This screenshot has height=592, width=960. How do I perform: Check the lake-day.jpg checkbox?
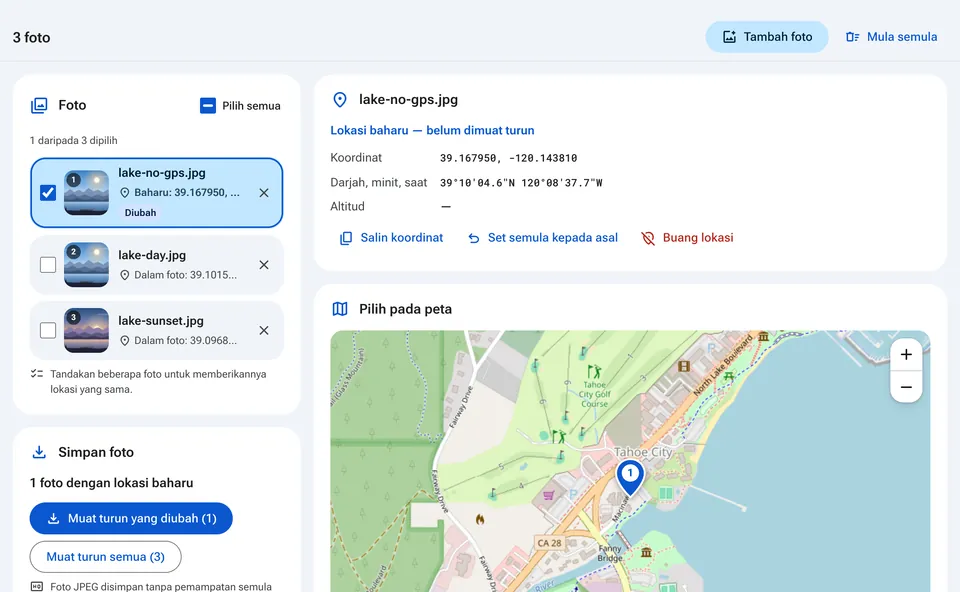pos(48,265)
